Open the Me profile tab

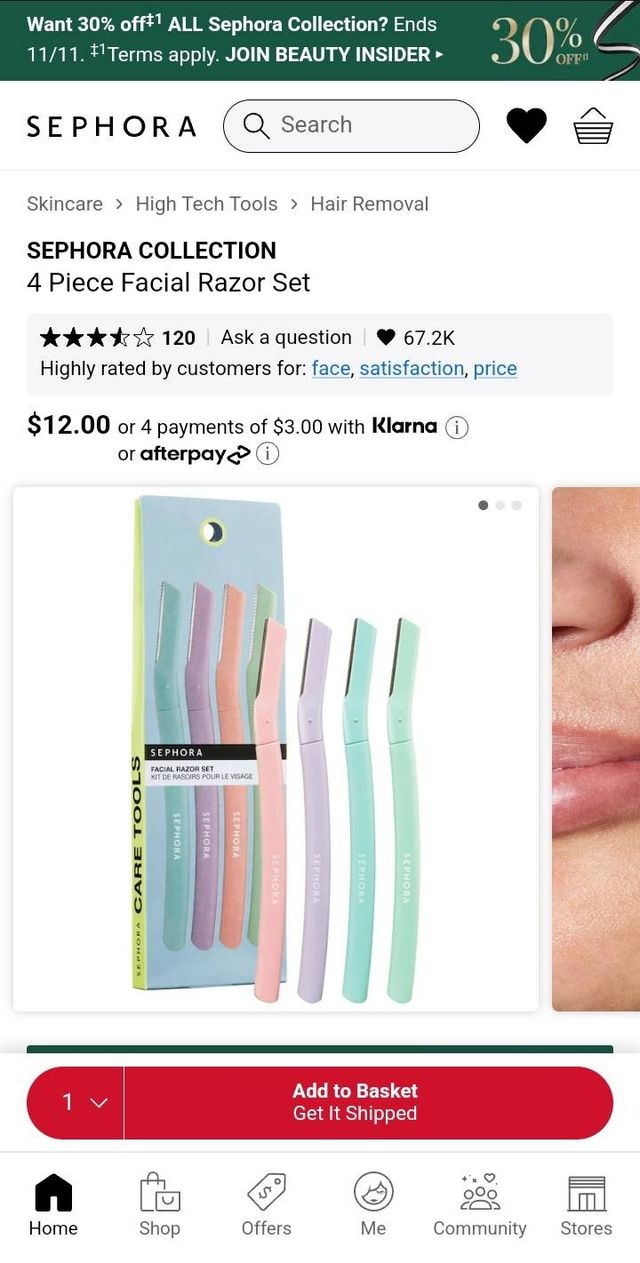coord(373,1204)
